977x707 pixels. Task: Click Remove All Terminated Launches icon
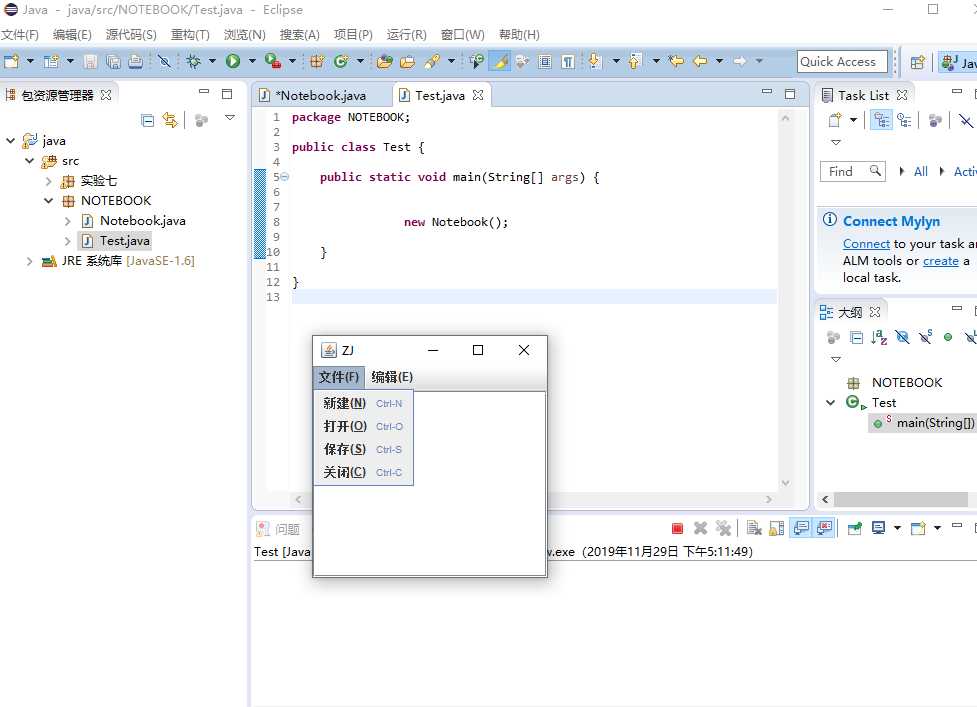click(723, 528)
